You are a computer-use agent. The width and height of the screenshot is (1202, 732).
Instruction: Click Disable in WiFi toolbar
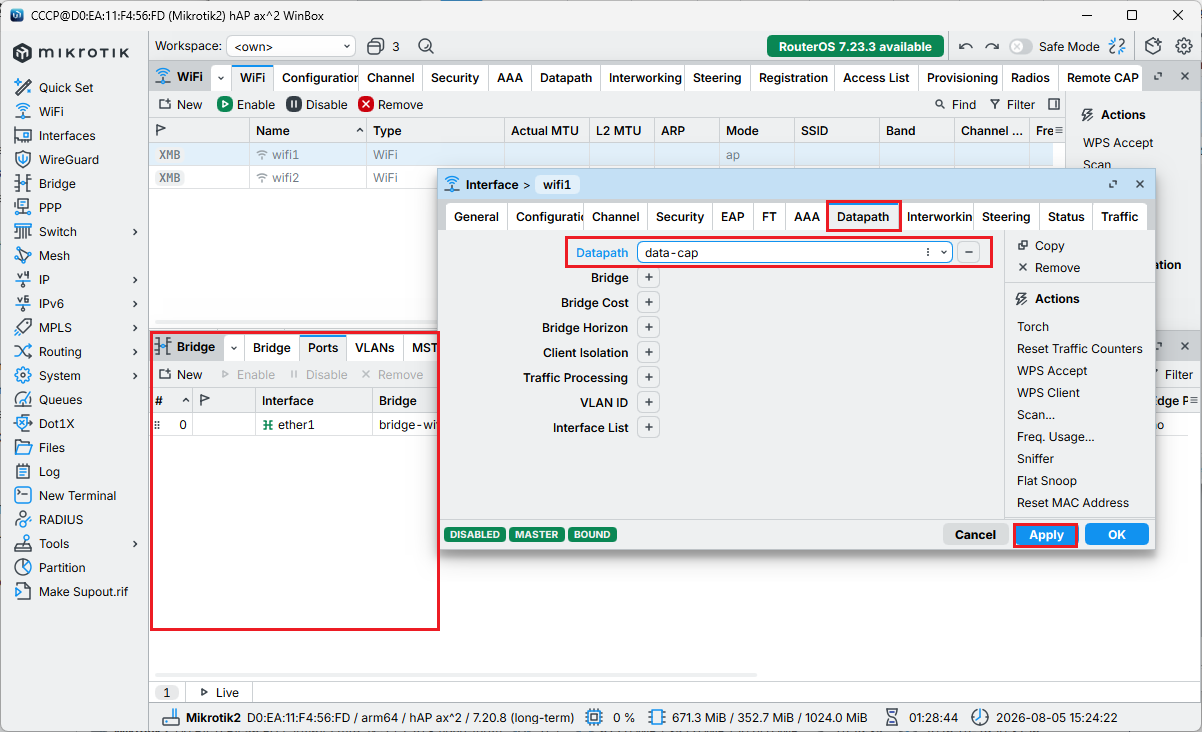[317, 104]
